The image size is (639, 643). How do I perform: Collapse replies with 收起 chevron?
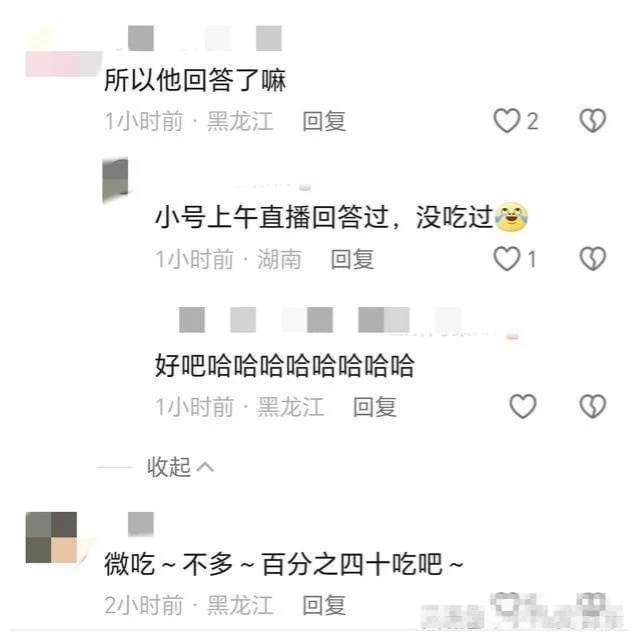(x=180, y=467)
